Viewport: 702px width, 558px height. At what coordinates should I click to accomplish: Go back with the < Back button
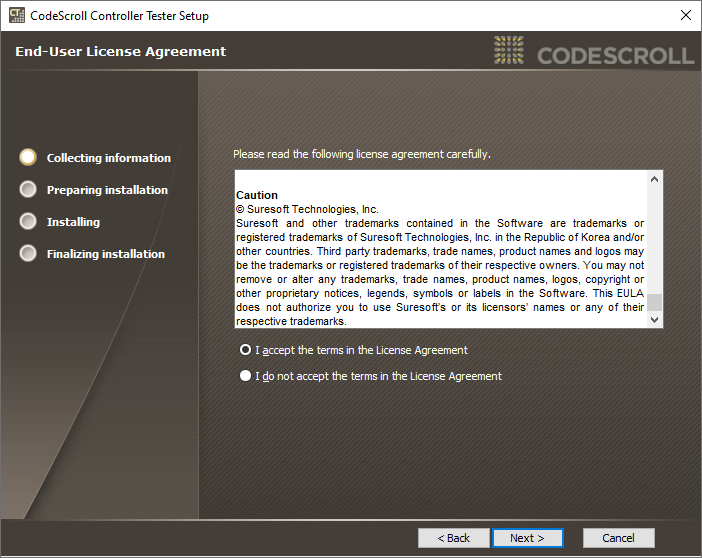point(454,538)
